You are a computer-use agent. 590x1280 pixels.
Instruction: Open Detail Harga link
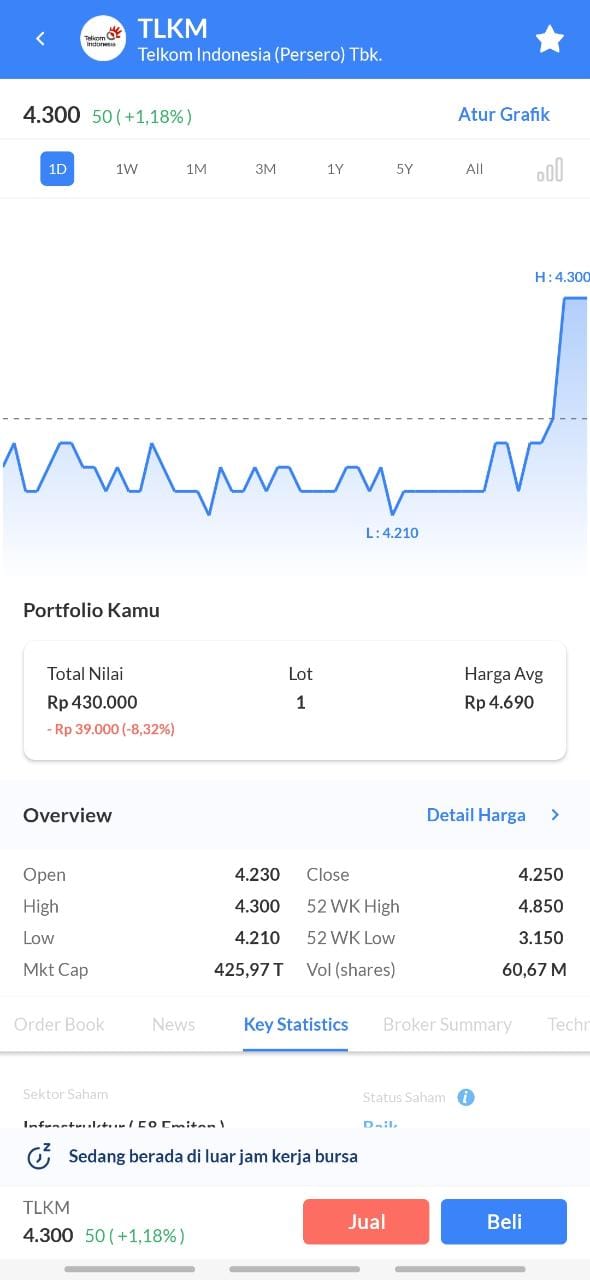coord(476,815)
